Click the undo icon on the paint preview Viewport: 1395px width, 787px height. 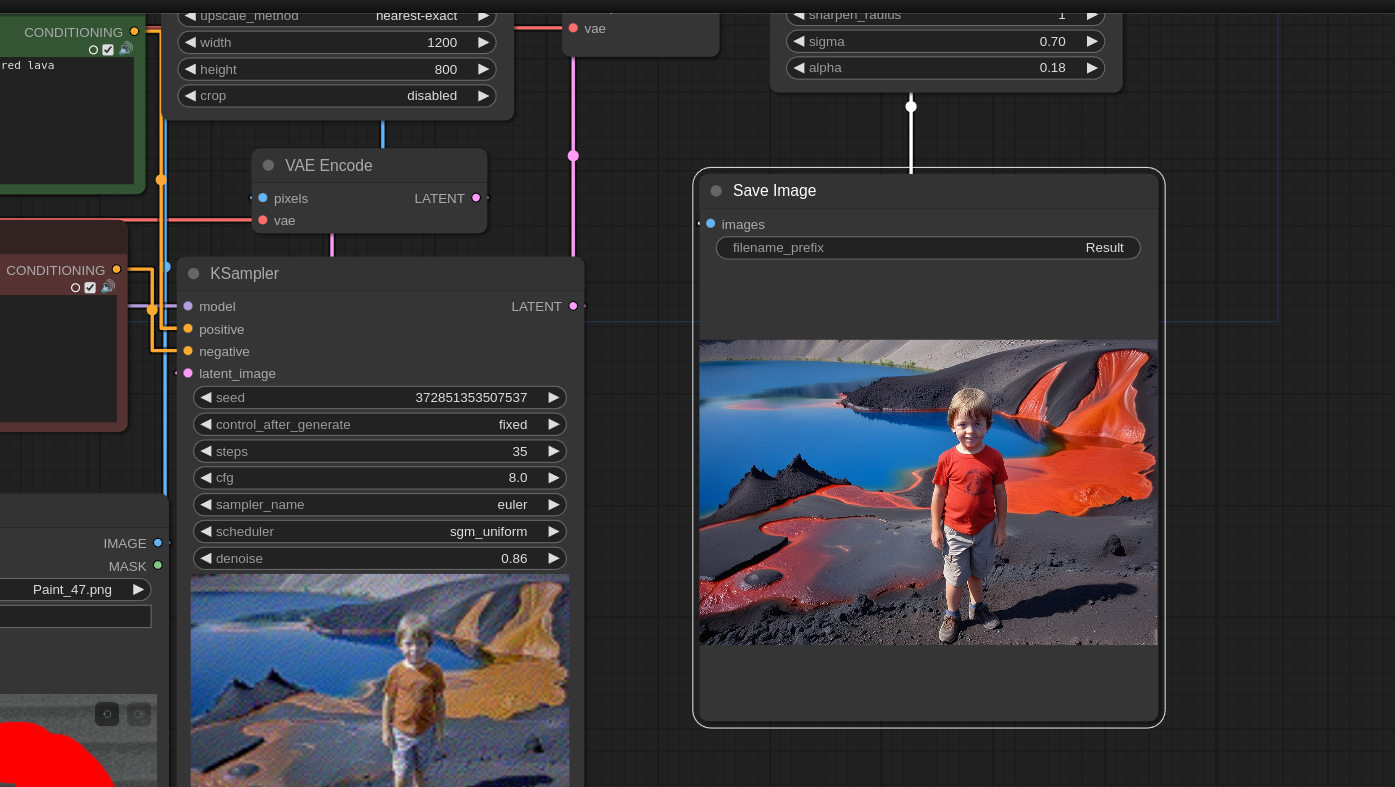pyautogui.click(x=107, y=713)
